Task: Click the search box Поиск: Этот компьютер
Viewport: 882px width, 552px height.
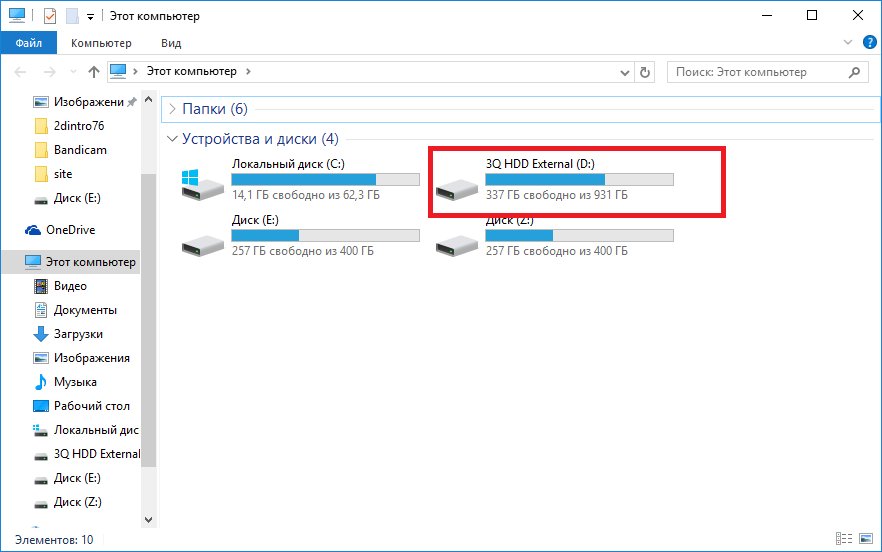Action: (x=760, y=72)
